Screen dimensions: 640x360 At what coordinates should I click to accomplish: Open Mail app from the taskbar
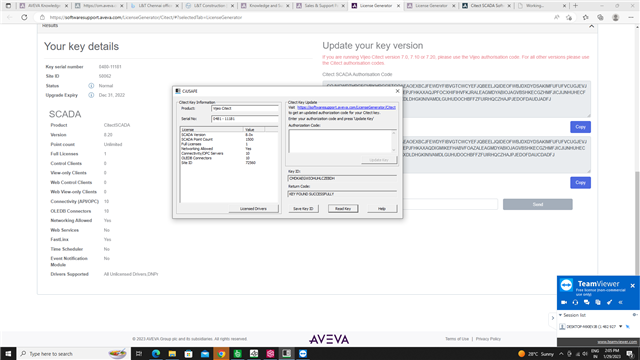pos(205,353)
